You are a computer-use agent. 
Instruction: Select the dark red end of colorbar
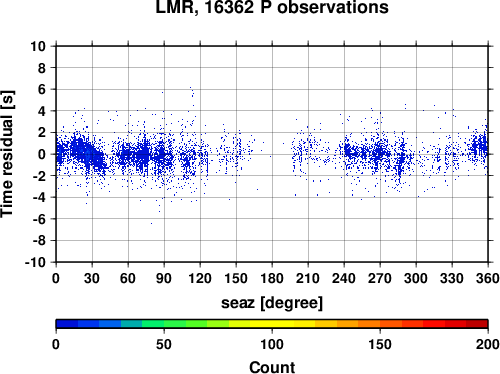click(x=477, y=323)
